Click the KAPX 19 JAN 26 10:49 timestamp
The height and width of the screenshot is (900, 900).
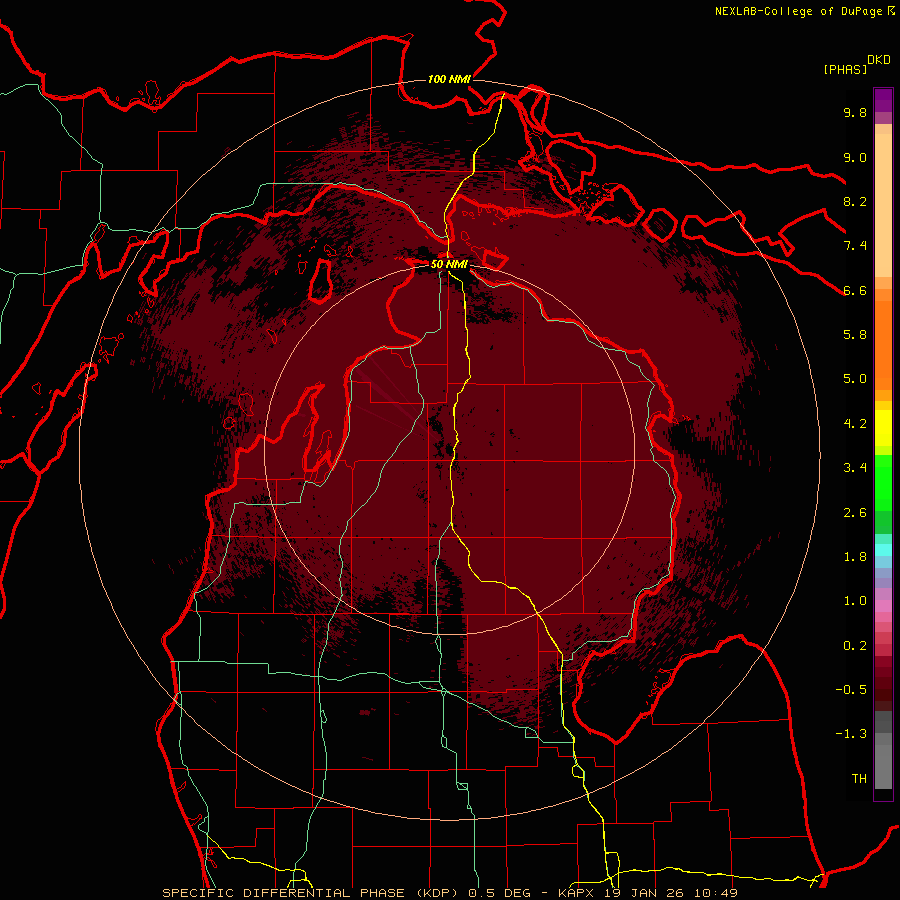(647, 893)
